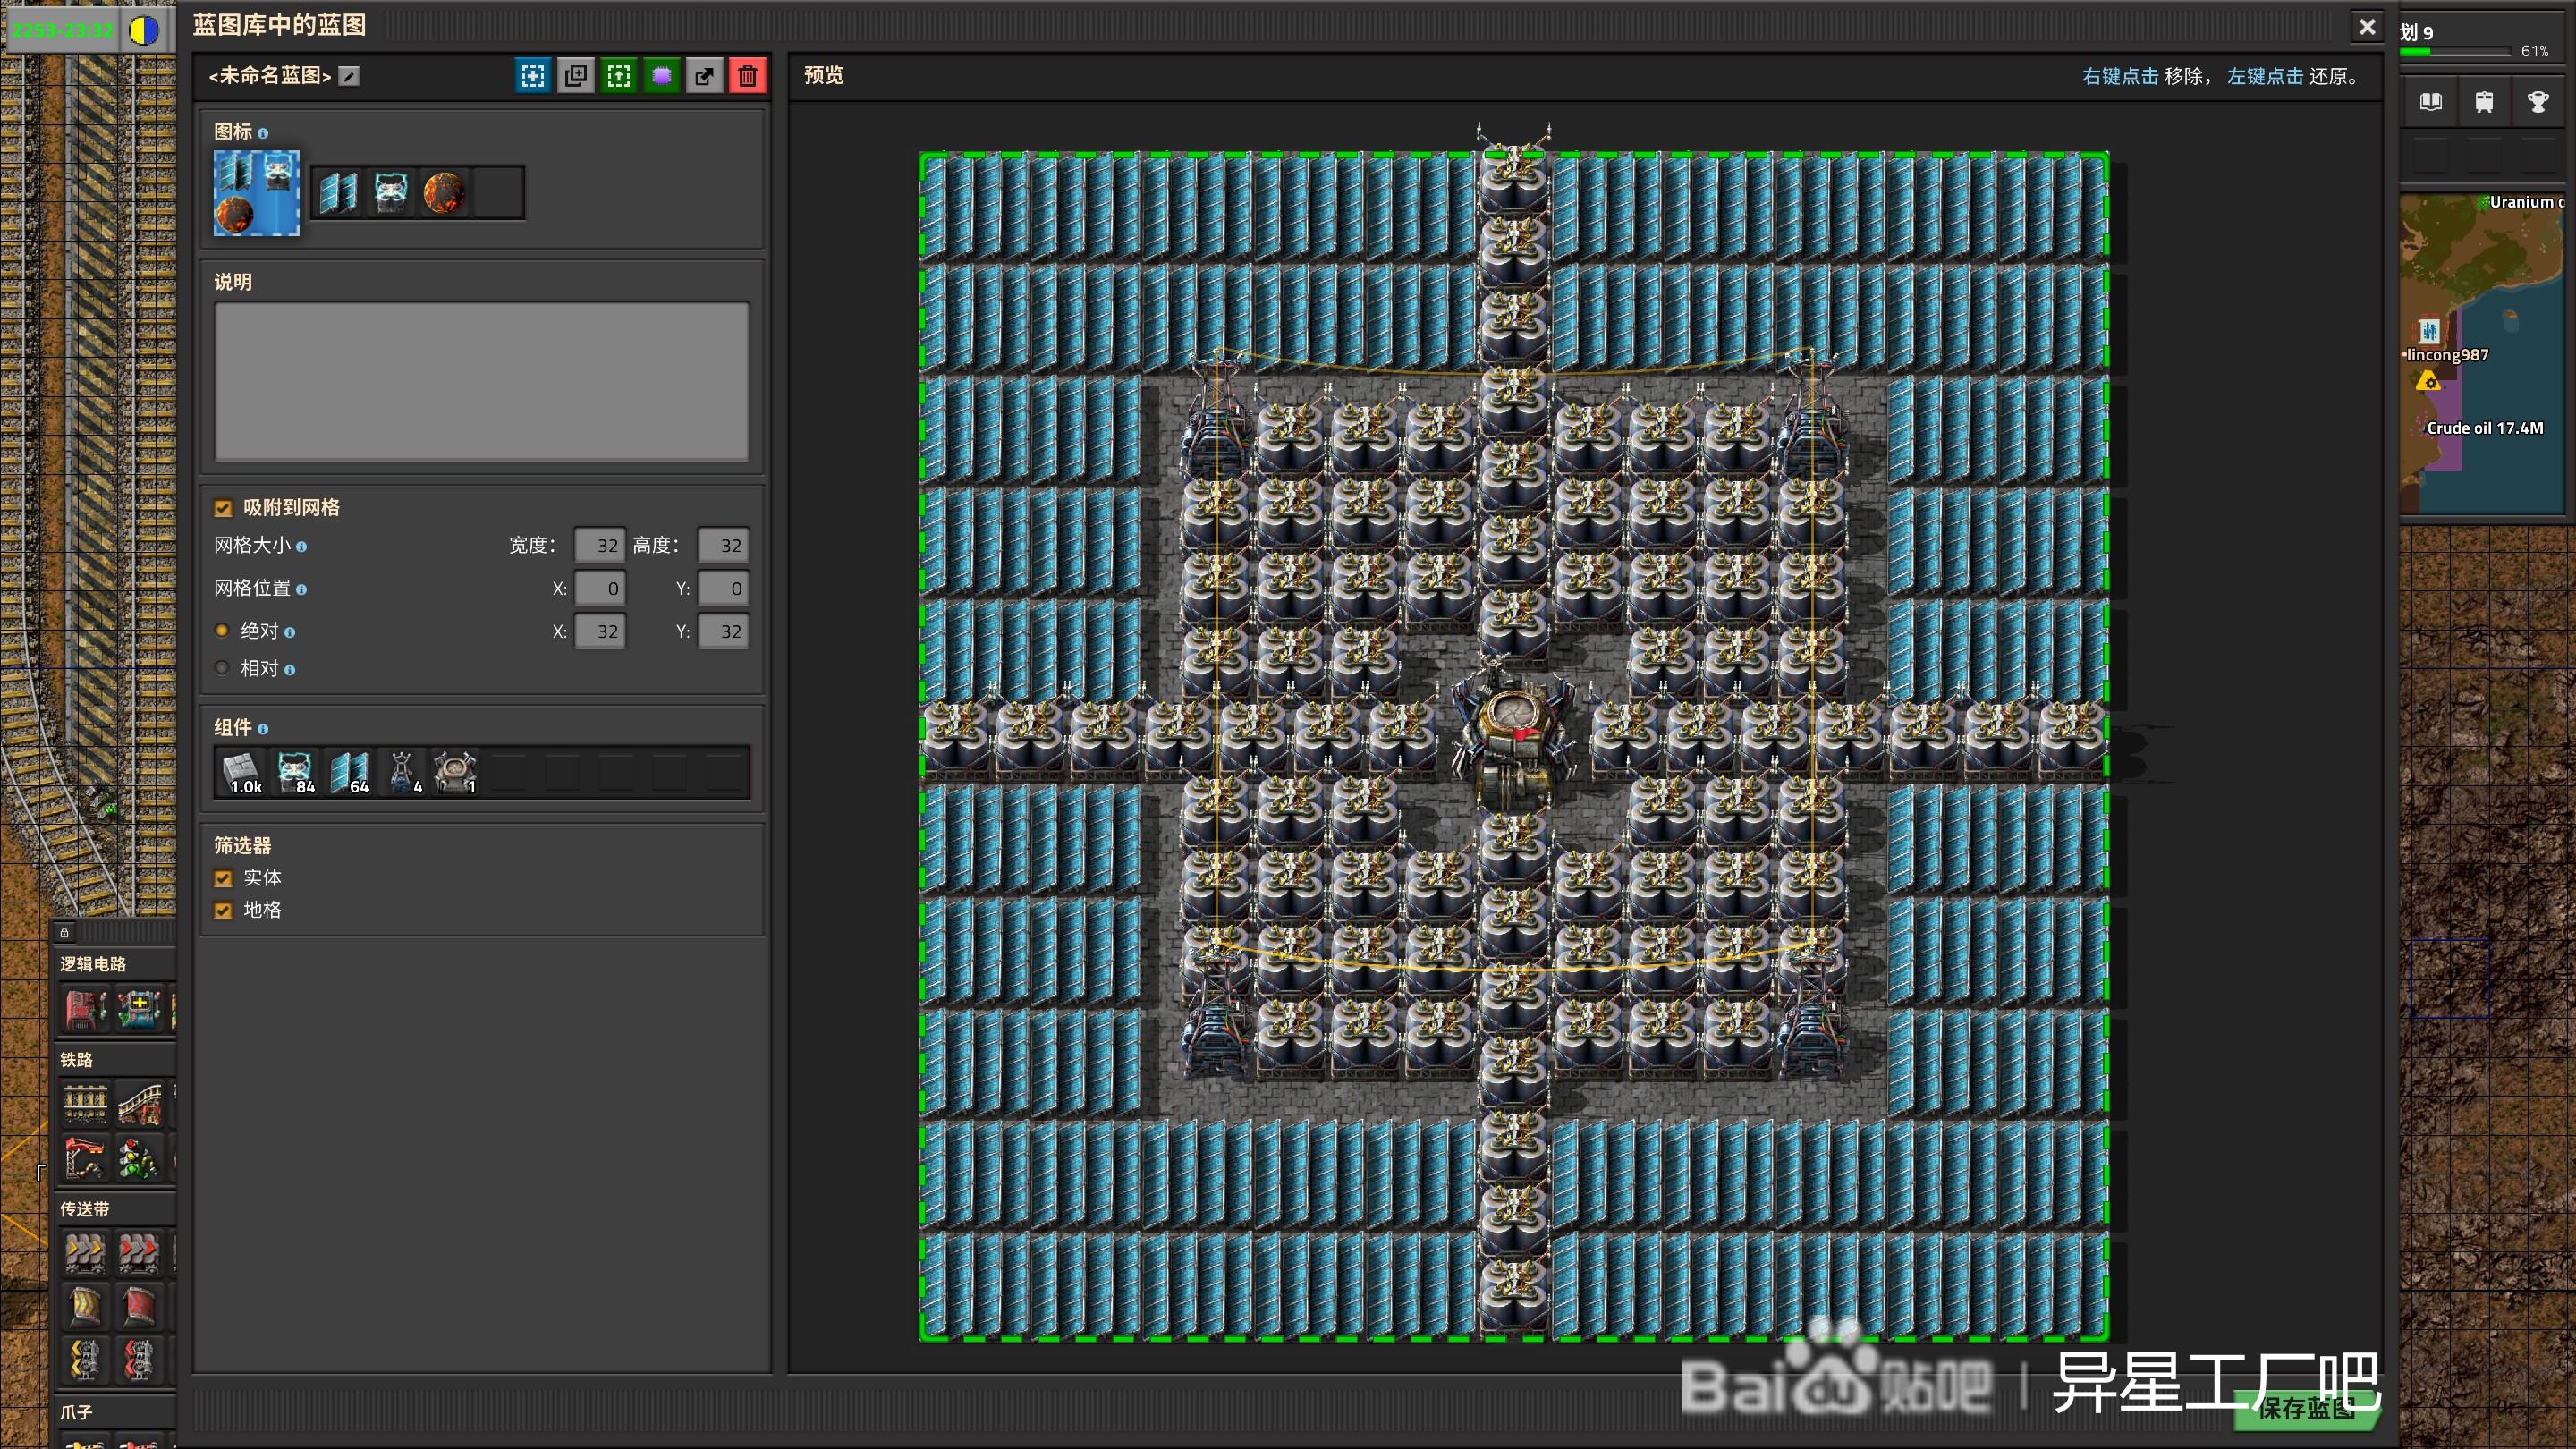Click the 高度 grid height field
This screenshot has width=2576, height=1449.
click(723, 545)
